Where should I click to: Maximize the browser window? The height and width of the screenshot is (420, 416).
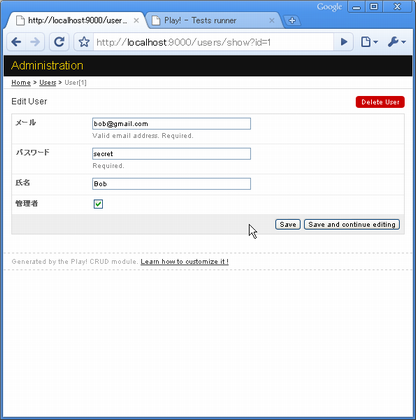(374, 7)
